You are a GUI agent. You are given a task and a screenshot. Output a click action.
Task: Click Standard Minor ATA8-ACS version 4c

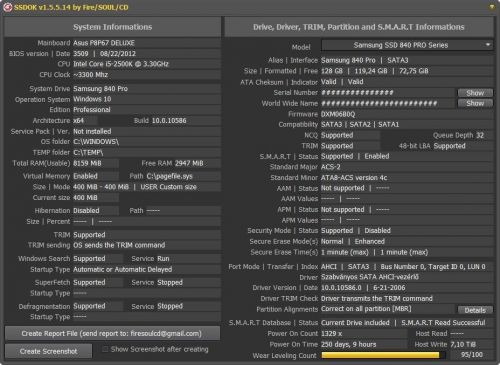(x=354, y=178)
